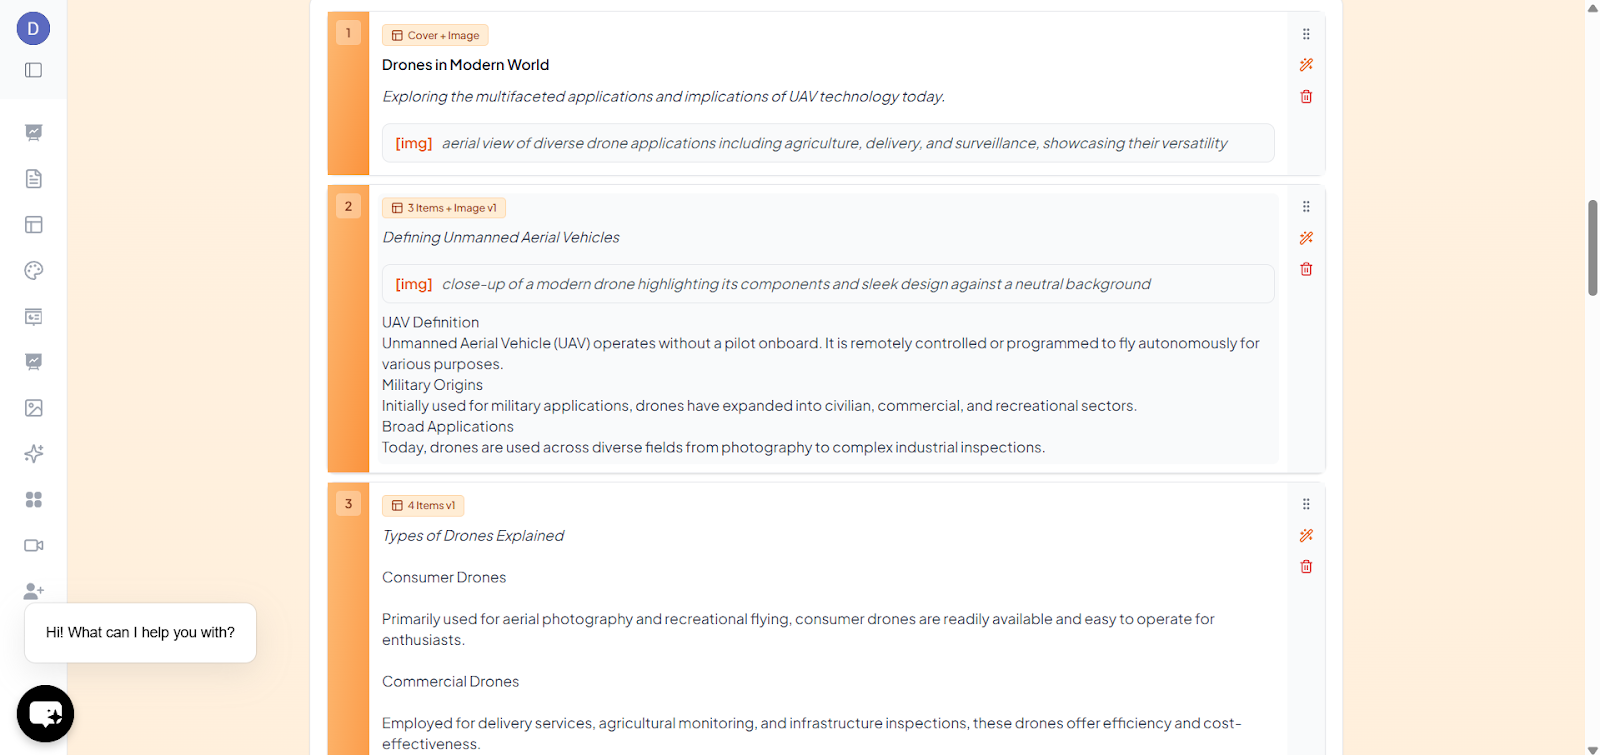Open the document icon in sidebar

click(33, 179)
